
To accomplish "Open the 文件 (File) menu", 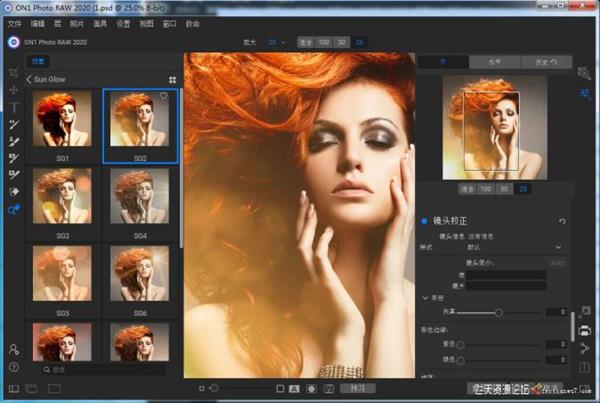I will pos(14,22).
